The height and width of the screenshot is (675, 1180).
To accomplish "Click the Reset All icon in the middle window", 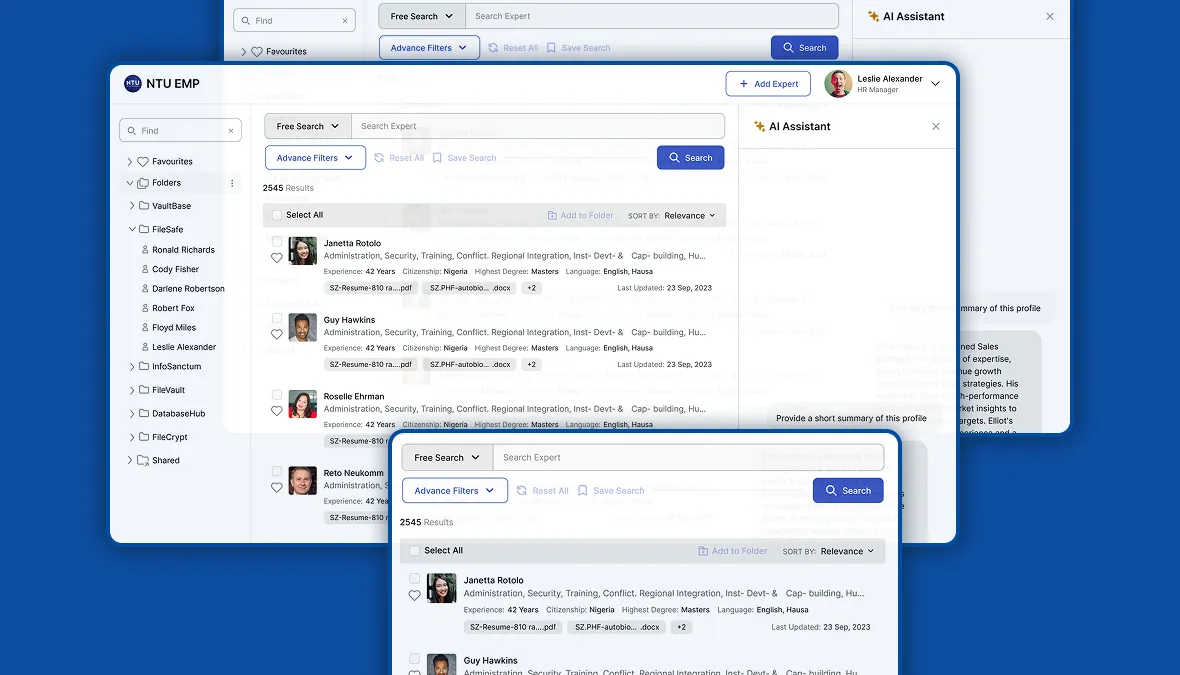I will tap(379, 158).
